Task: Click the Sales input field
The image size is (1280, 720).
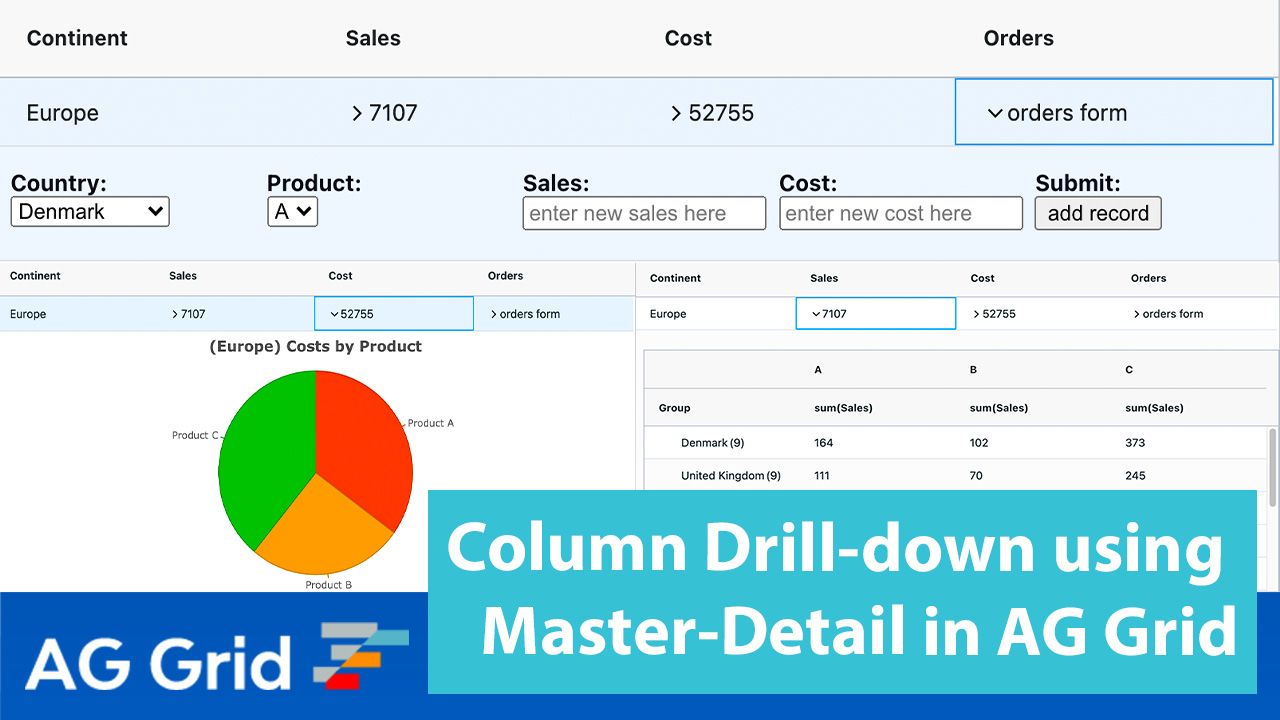Action: [644, 213]
